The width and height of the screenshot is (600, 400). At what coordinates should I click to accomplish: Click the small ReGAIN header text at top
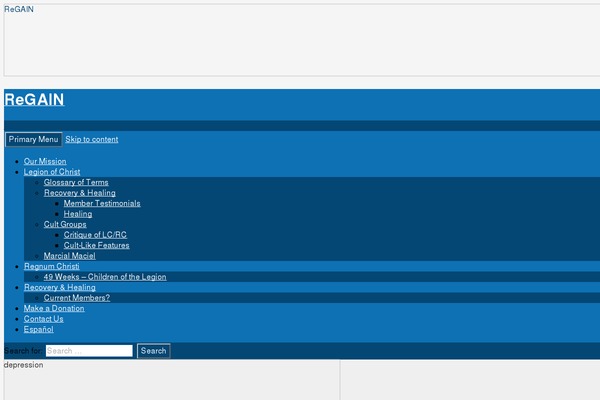coord(19,9)
